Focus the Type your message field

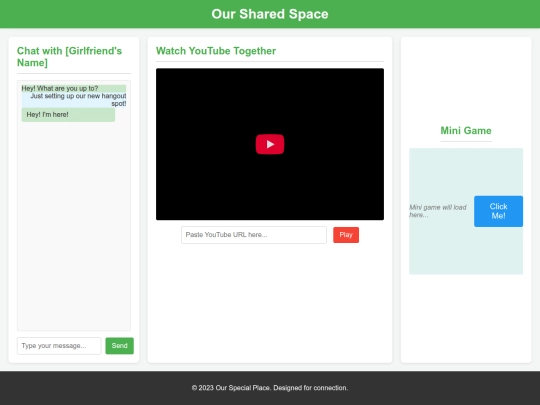(59, 346)
